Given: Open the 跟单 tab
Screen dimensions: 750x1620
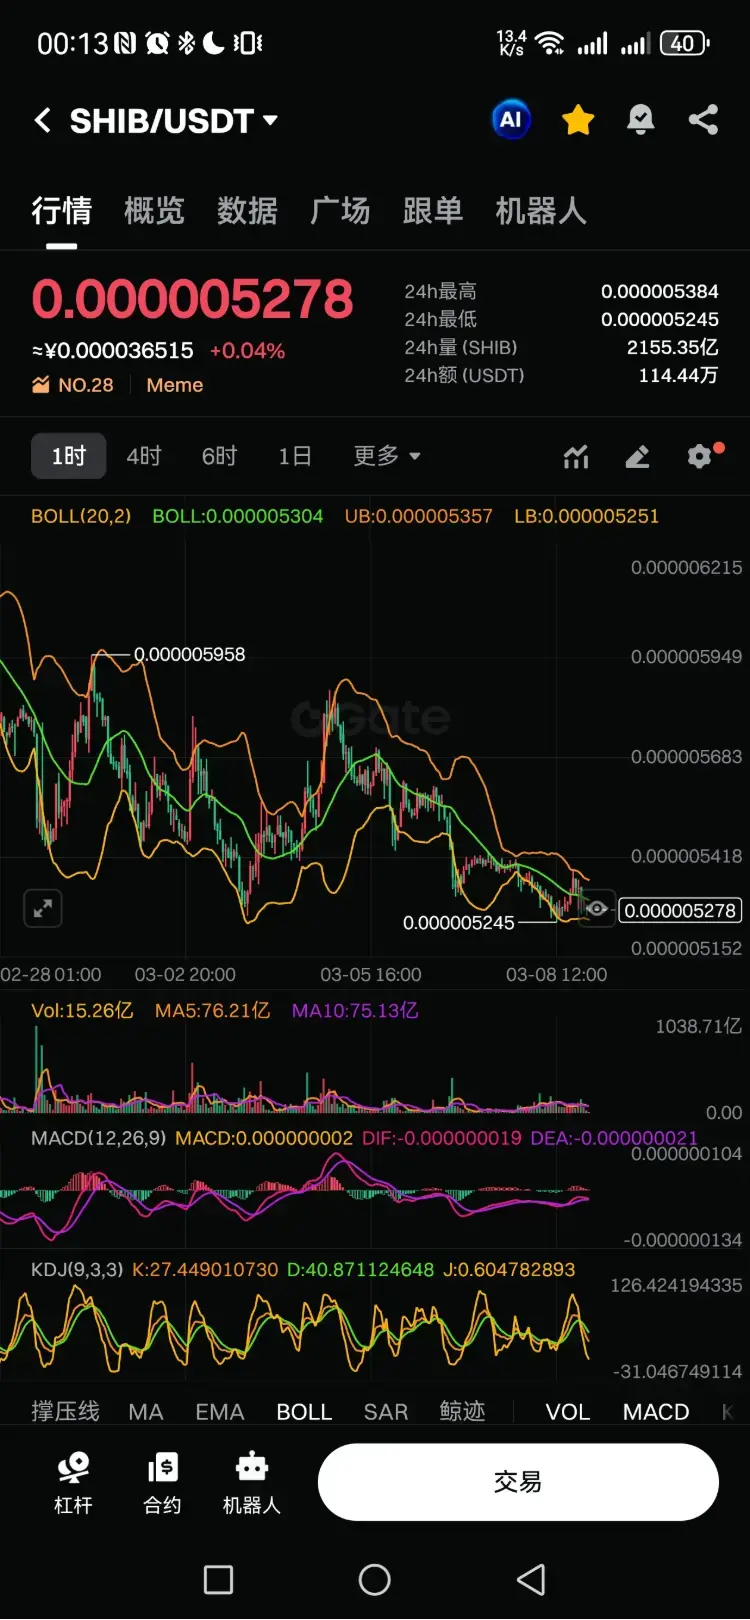Looking at the screenshot, I should tap(433, 210).
